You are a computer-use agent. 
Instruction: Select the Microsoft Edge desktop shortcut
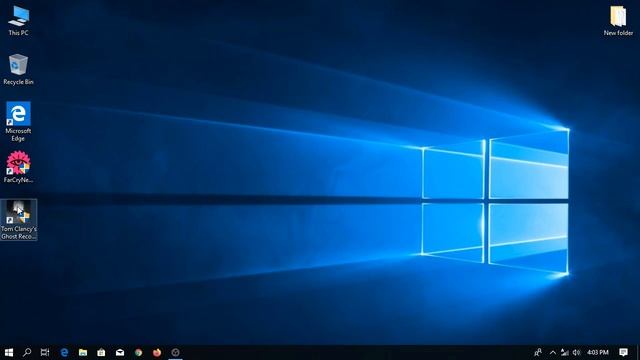coord(18,121)
